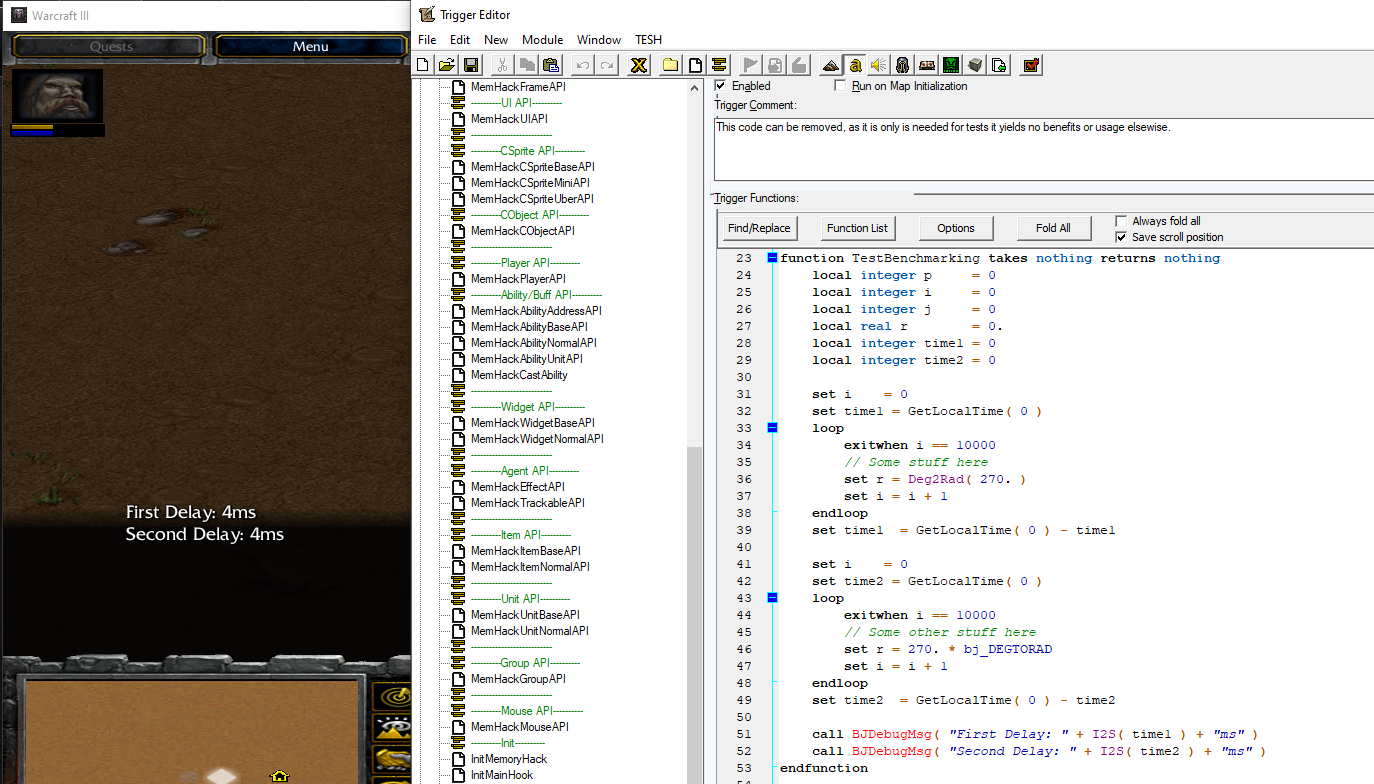This screenshot has width=1374, height=784.
Task: Open the Terrain Editor module icon
Action: 830,65
